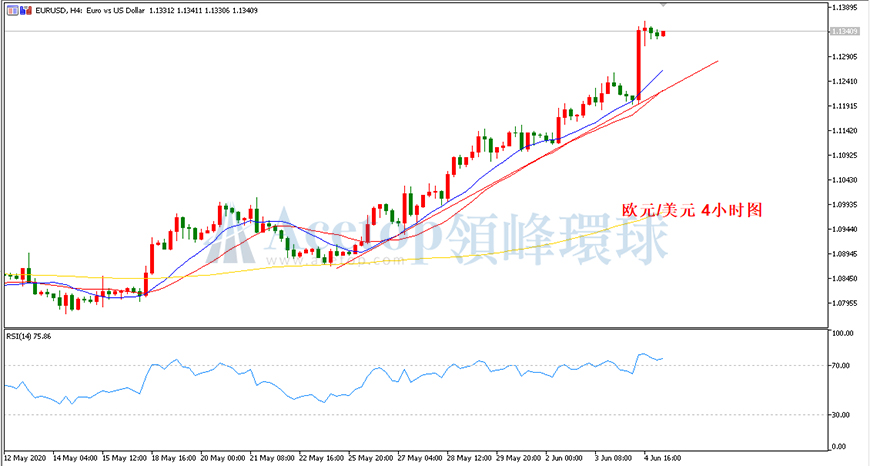Click the 1.07955 price on the scale

[x=843, y=303]
